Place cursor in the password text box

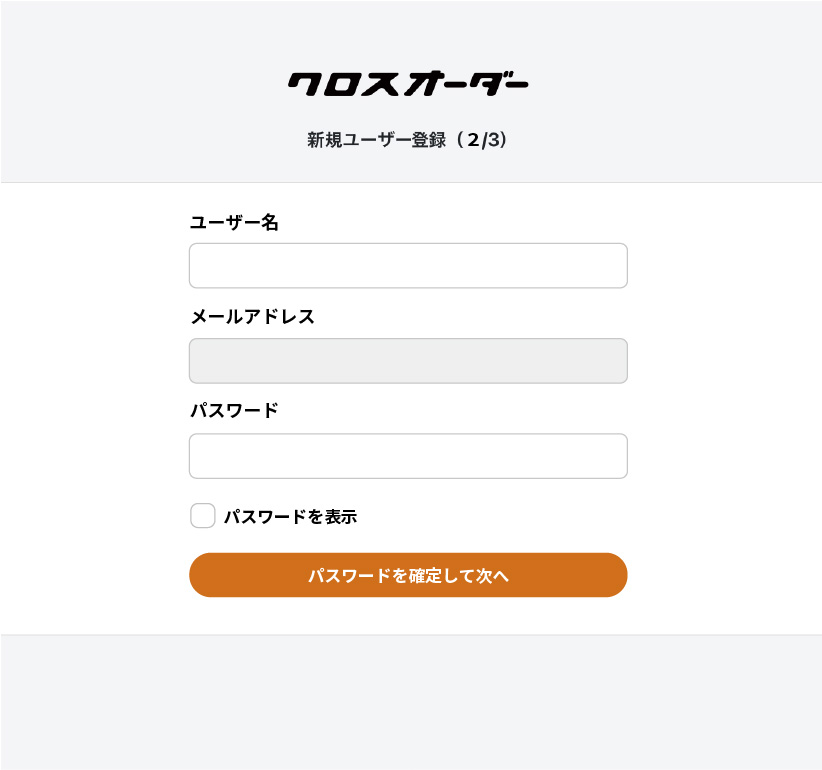tap(408, 456)
